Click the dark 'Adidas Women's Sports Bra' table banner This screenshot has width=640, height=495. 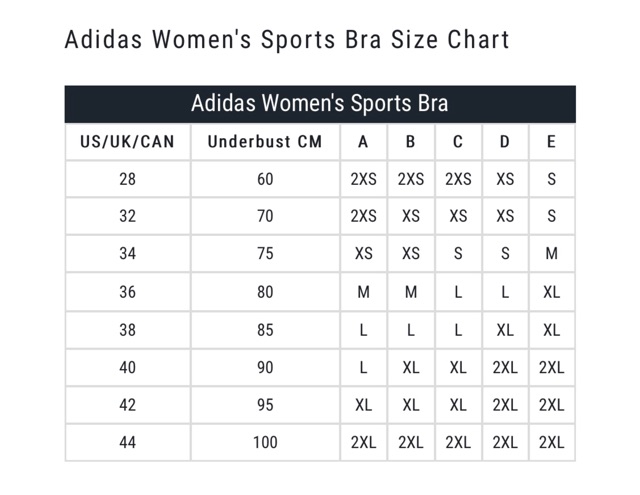click(320, 104)
